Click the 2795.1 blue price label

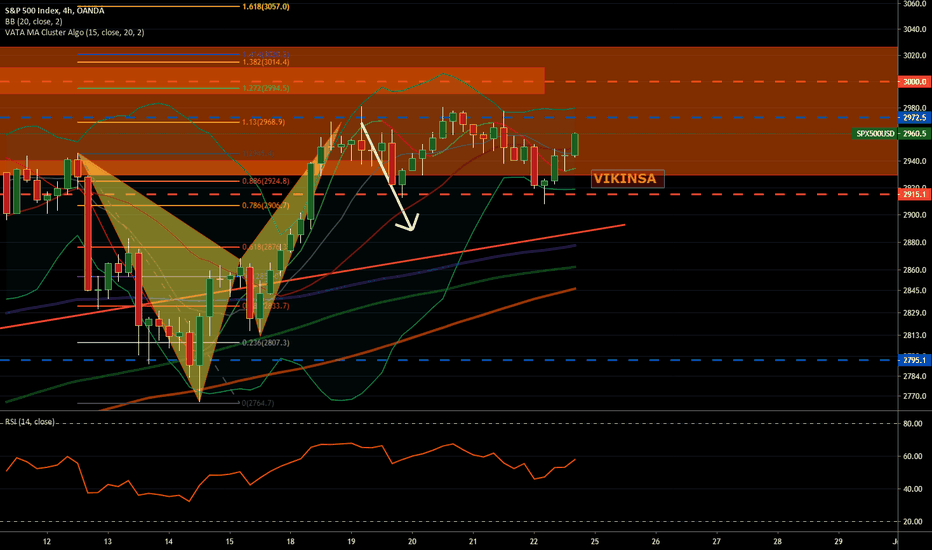point(914,360)
